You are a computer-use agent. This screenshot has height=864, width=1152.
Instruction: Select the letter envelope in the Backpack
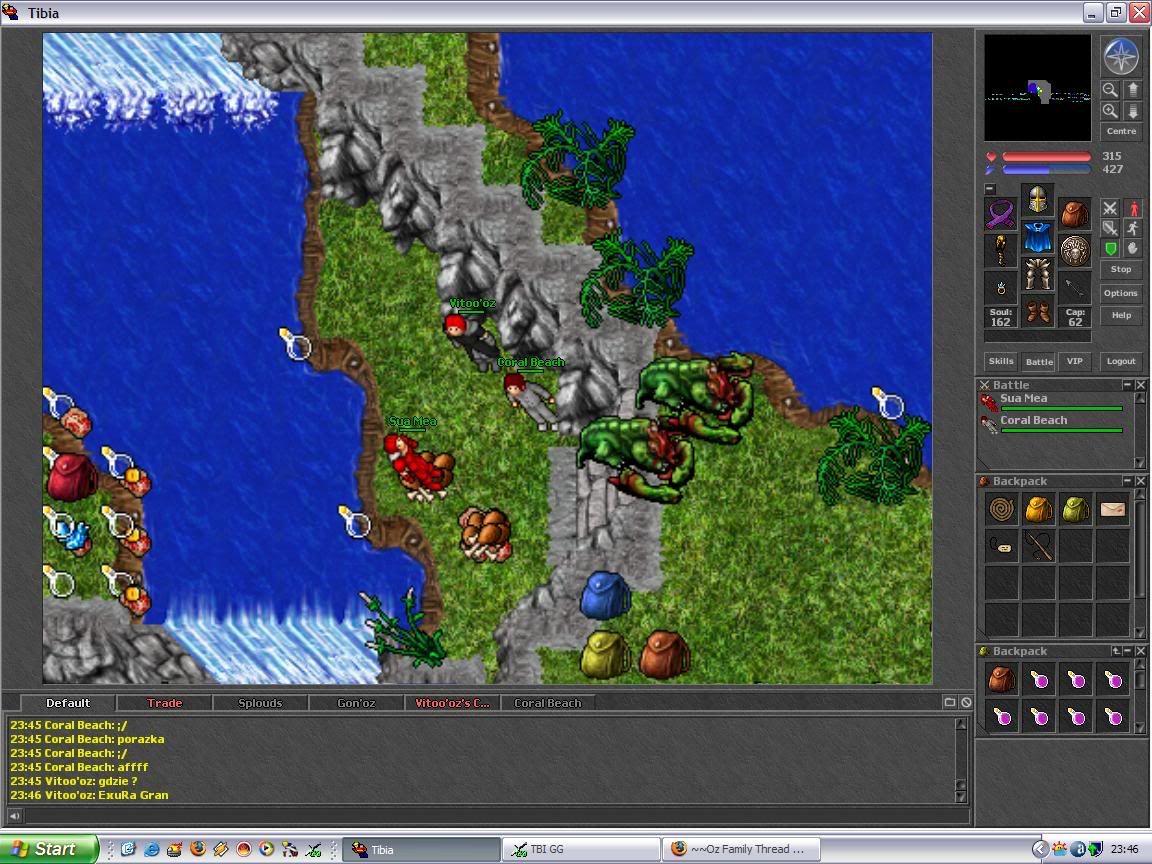(1112, 509)
